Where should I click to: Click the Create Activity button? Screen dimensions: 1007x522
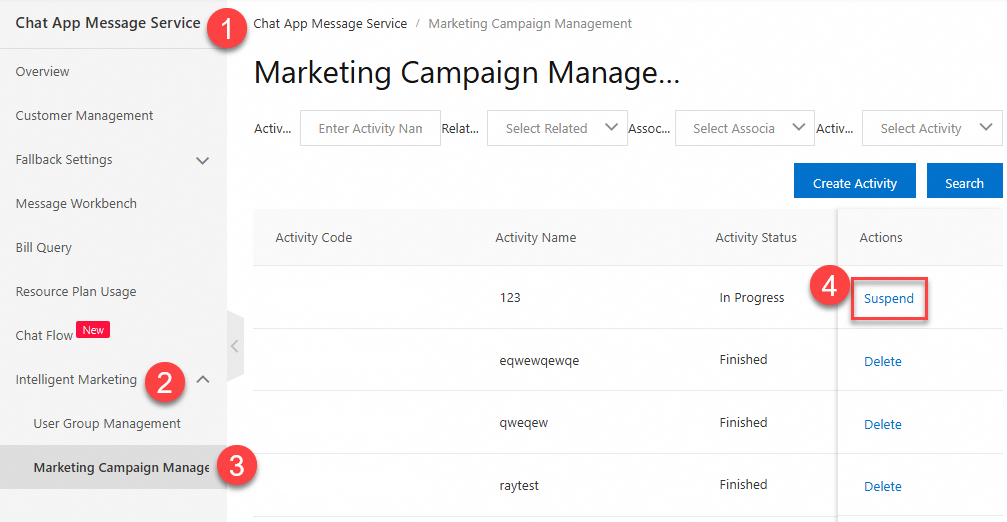pos(854,183)
